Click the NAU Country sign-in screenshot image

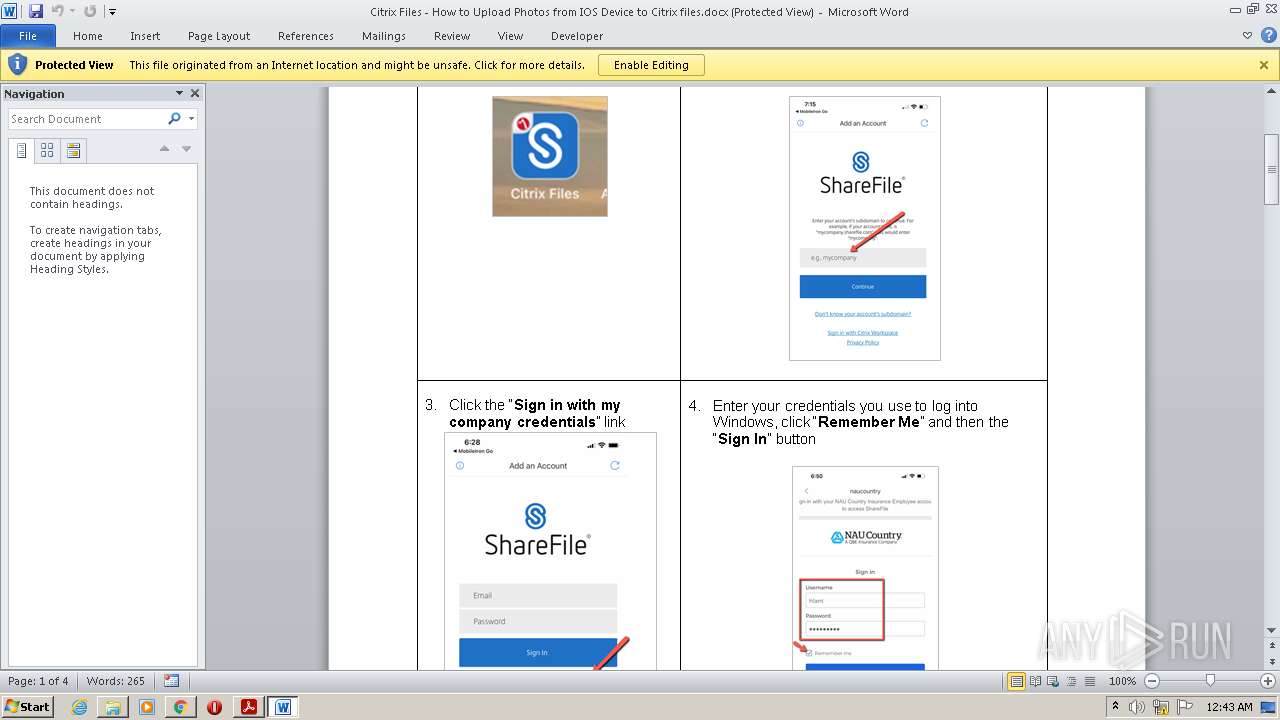click(865, 568)
